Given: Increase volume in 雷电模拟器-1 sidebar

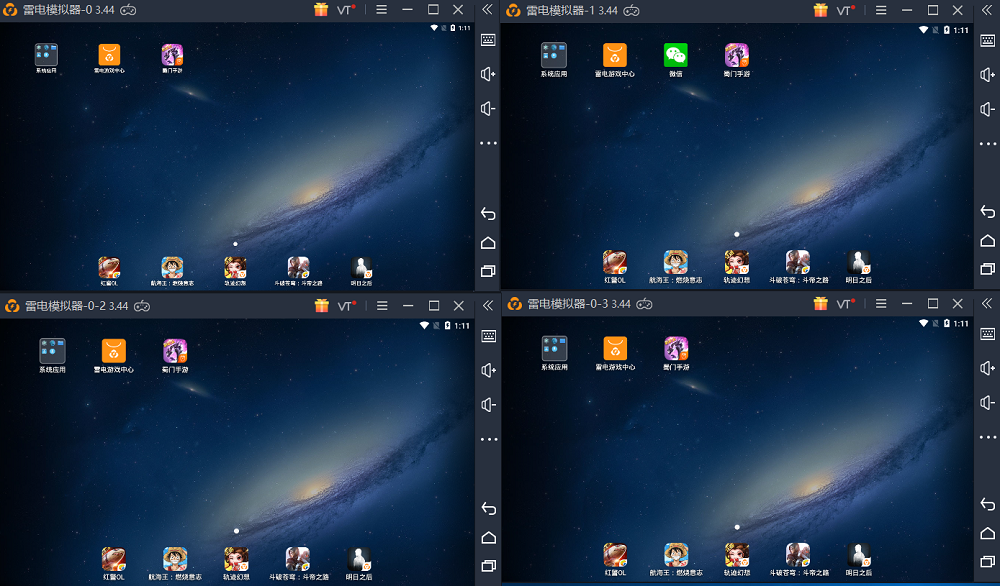Looking at the screenshot, I should coord(987,75).
